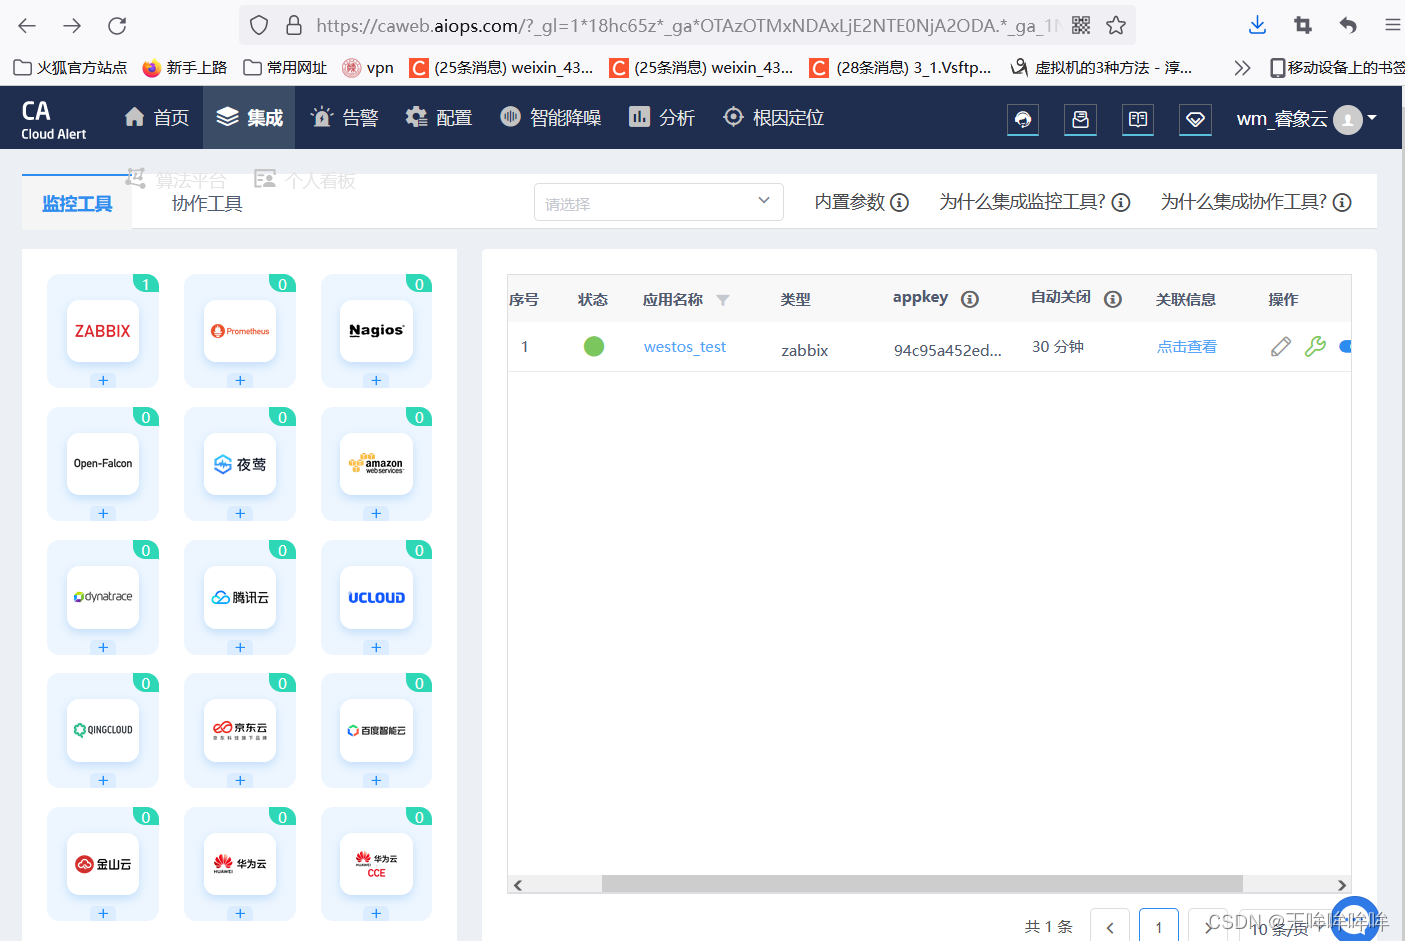Image resolution: width=1405 pixels, height=941 pixels.
Task: Click the header icon right of the headset
Action: click(x=1080, y=119)
